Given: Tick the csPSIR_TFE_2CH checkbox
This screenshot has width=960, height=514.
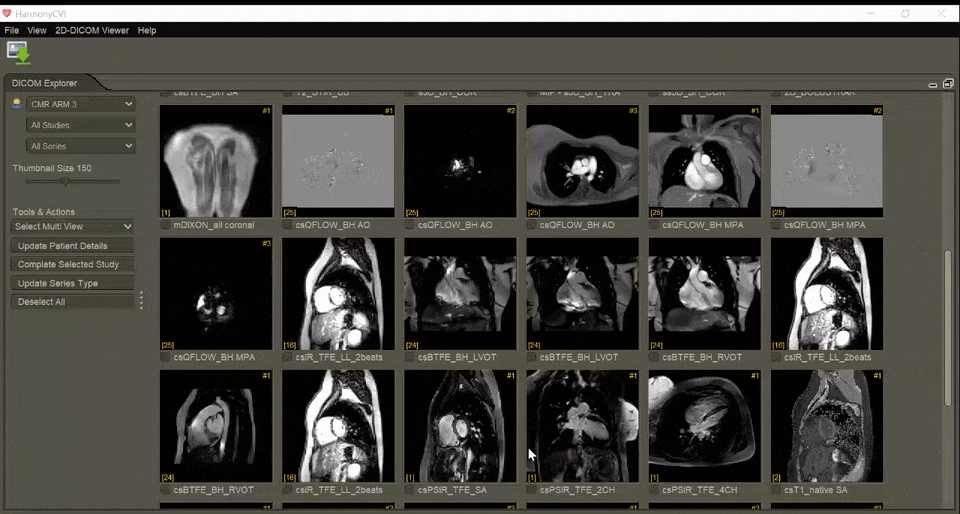Looking at the screenshot, I should 531,490.
